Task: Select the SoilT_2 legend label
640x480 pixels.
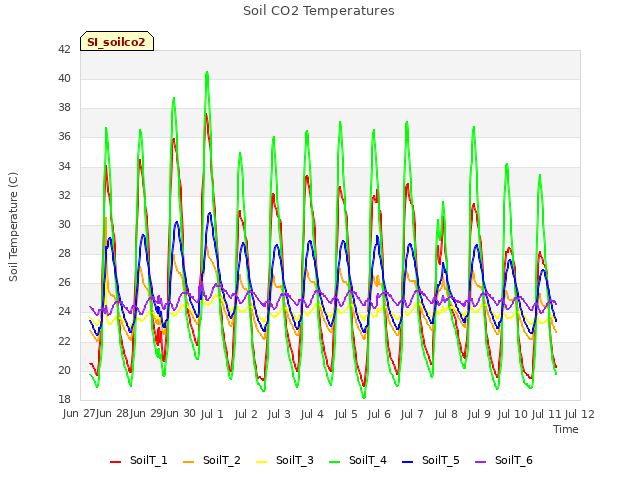Action: coord(222,460)
